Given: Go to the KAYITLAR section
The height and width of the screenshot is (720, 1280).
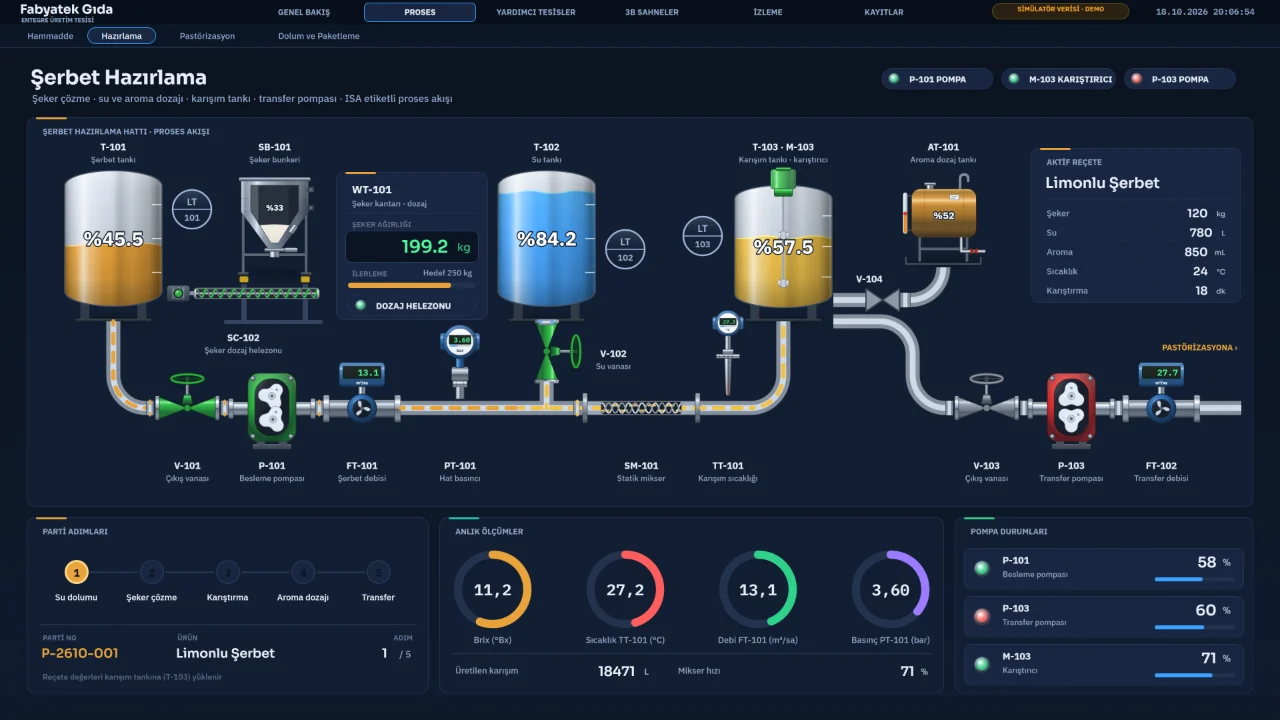Looking at the screenshot, I should pyautogui.click(x=884, y=12).
